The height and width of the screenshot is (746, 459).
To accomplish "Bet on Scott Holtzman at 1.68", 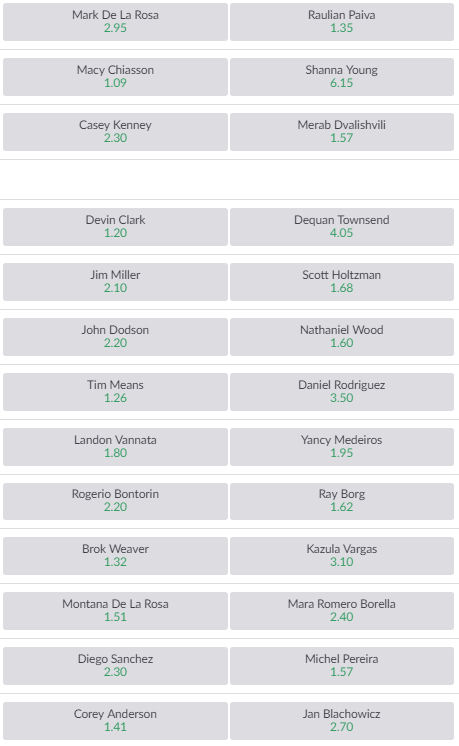I will [x=342, y=282].
